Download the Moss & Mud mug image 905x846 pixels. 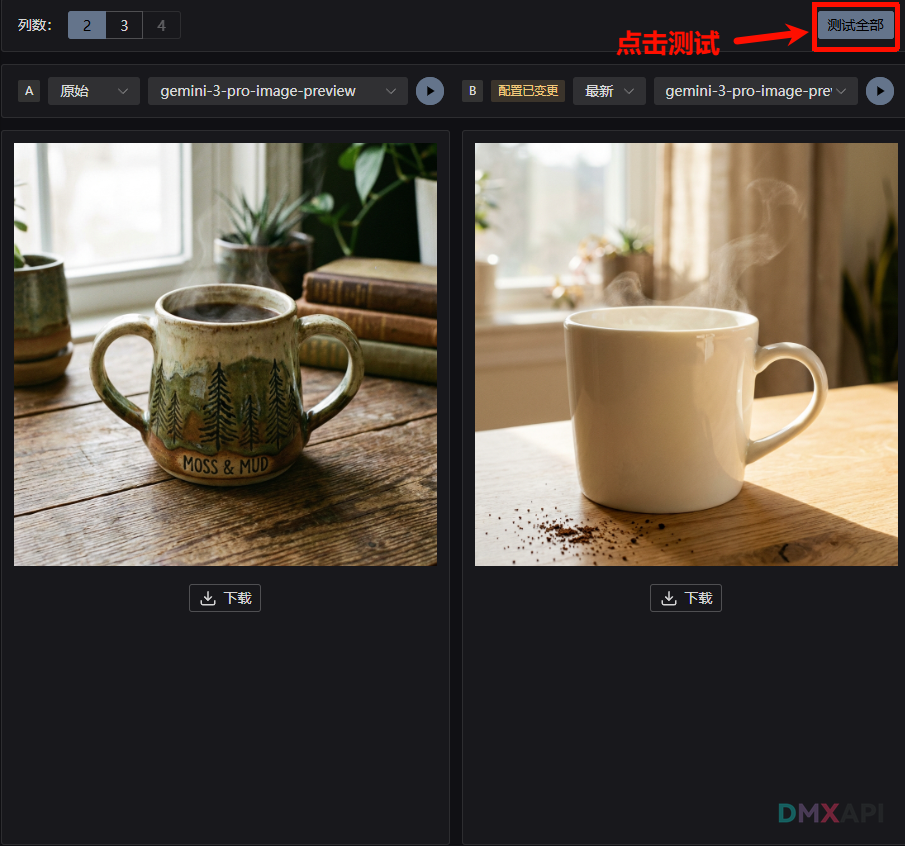click(x=225, y=598)
